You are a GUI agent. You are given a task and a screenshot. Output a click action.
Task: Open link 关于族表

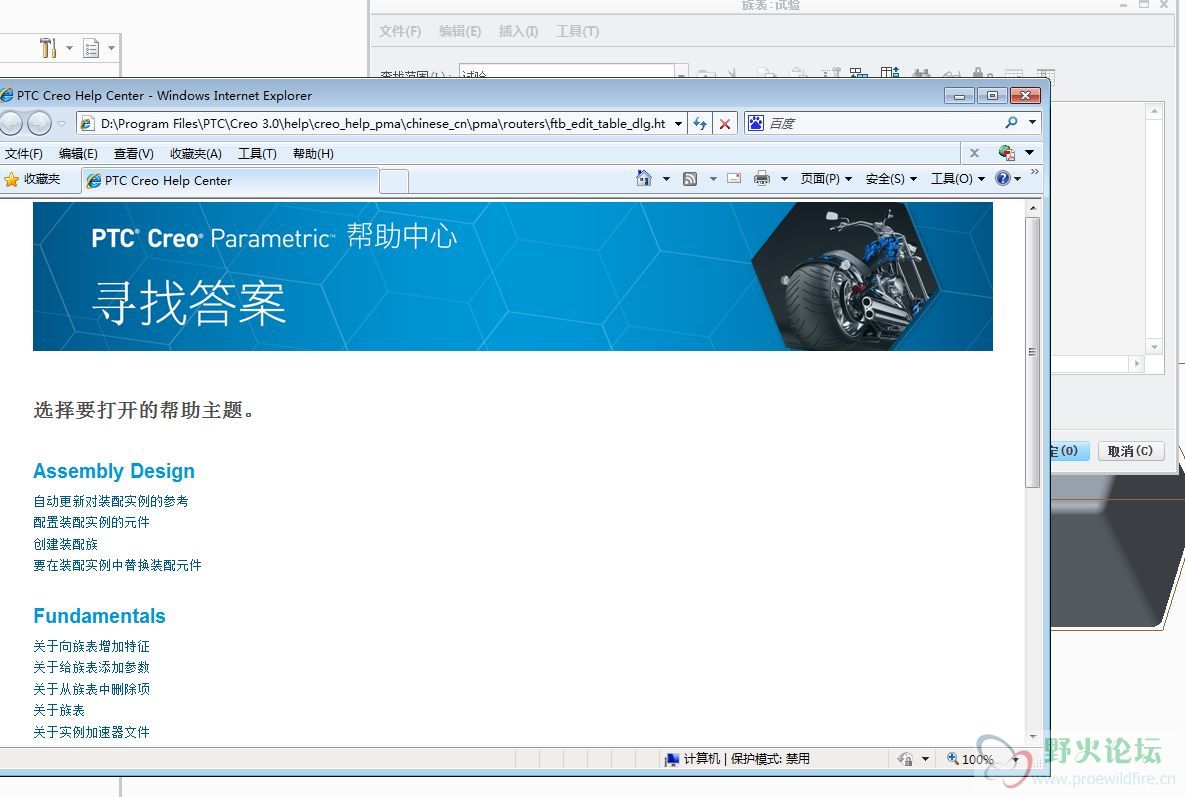(x=59, y=710)
